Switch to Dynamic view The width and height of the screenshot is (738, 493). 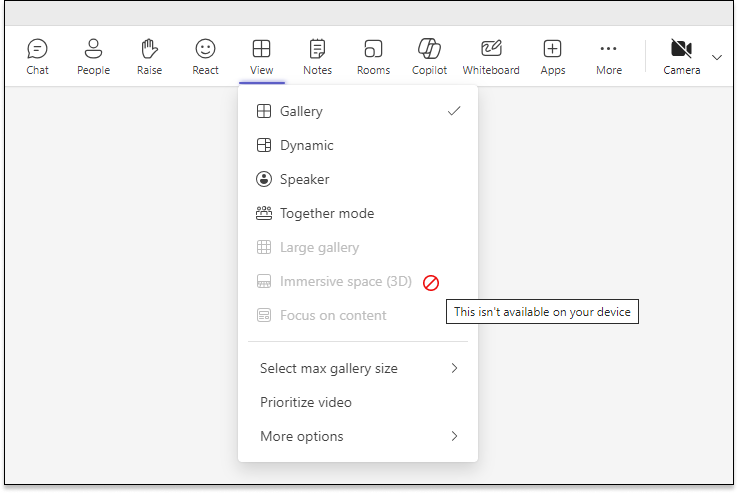pyautogui.click(x=358, y=145)
